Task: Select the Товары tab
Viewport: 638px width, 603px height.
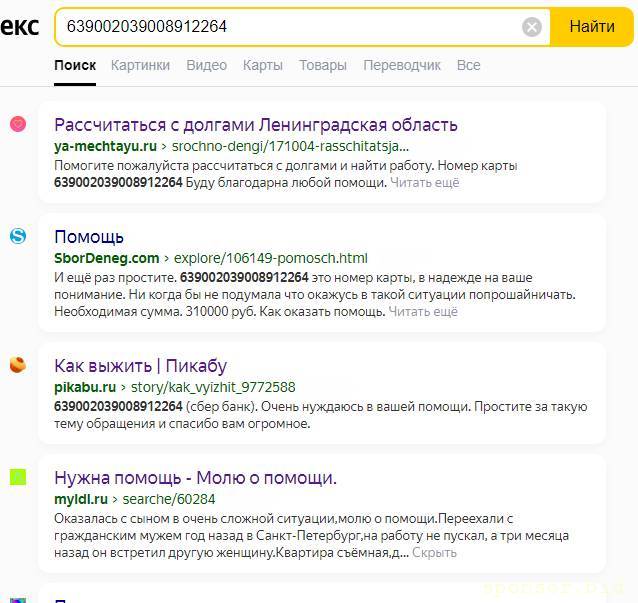Action: click(322, 65)
